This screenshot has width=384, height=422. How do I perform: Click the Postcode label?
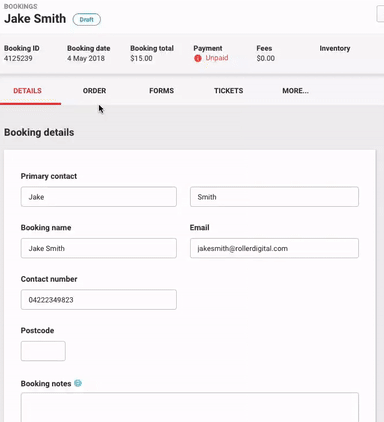tap(37, 330)
